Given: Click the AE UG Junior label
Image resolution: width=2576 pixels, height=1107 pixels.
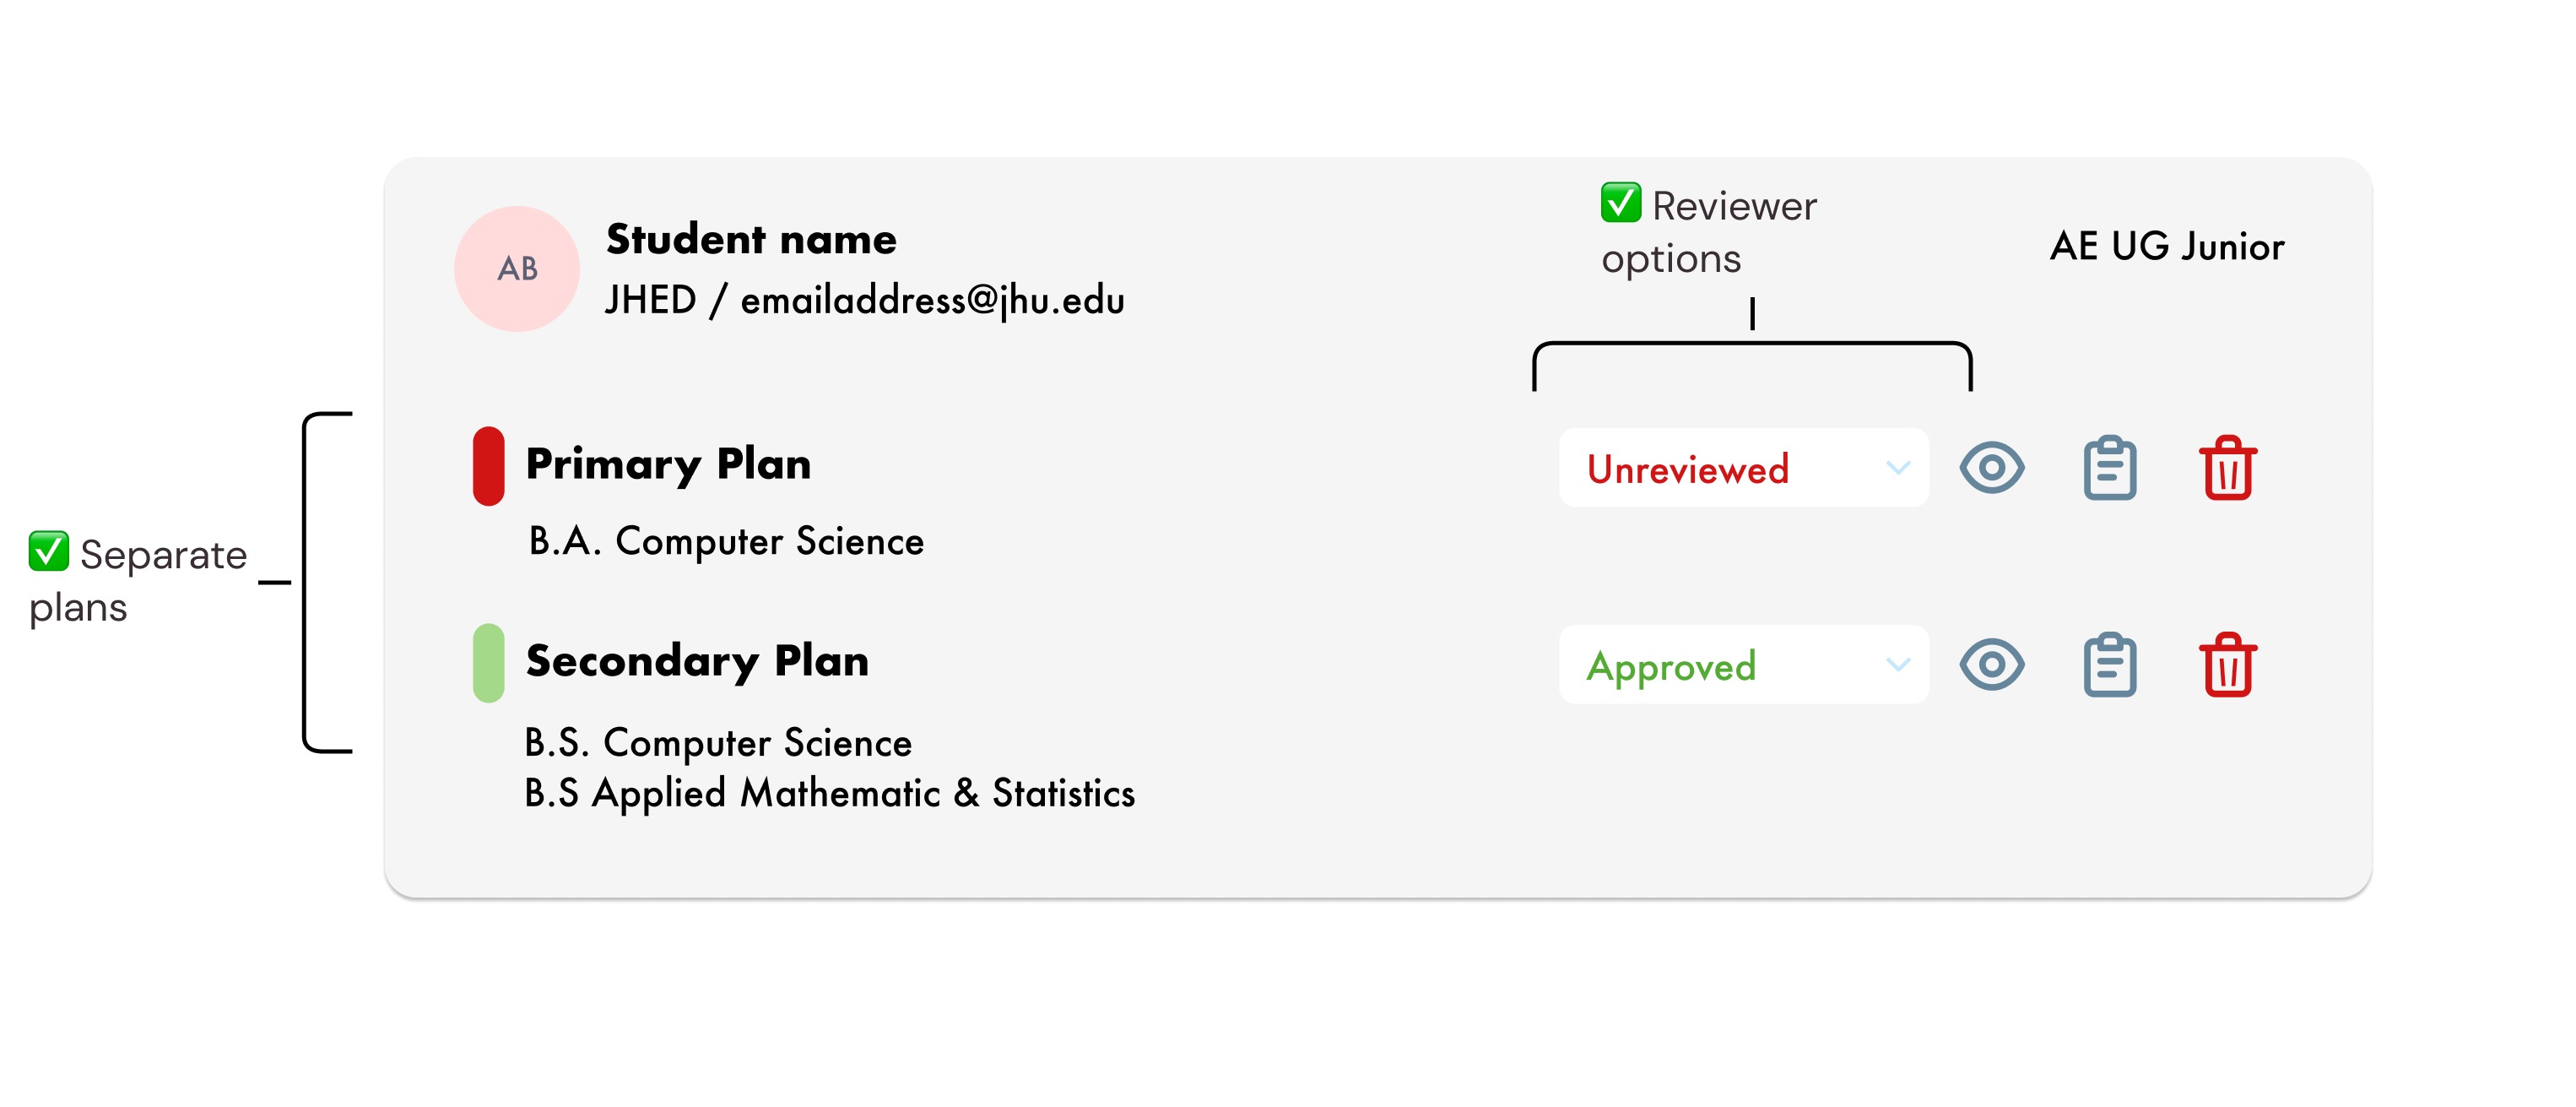Looking at the screenshot, I should [x=2166, y=246].
